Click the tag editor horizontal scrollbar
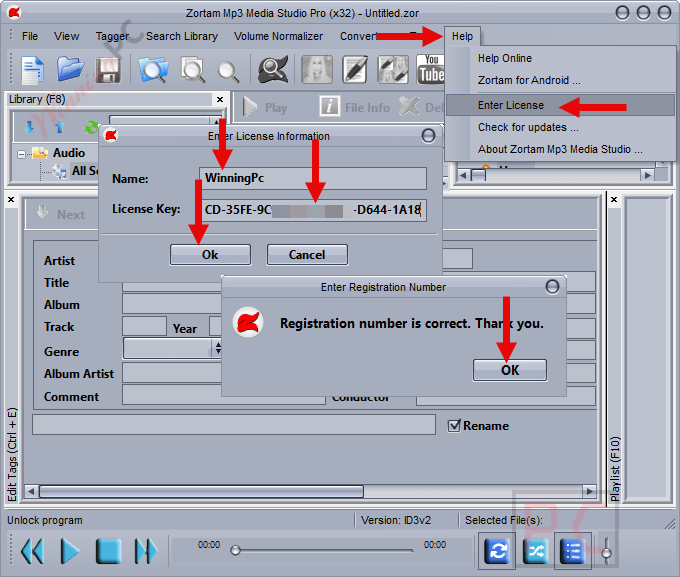680x577 pixels. click(x=201, y=492)
